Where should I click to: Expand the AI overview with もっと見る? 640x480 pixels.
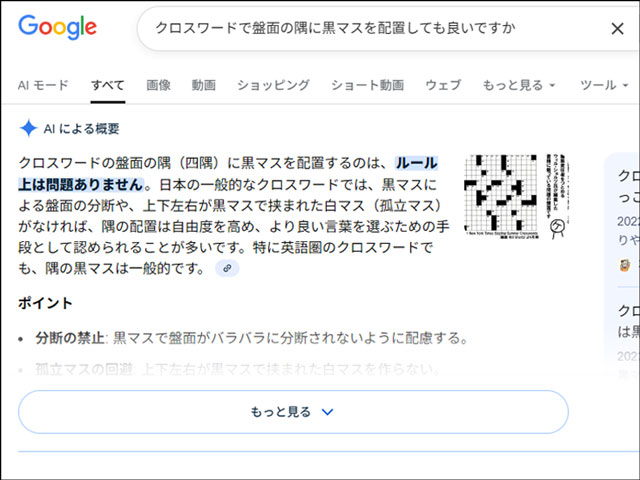pyautogui.click(x=293, y=411)
